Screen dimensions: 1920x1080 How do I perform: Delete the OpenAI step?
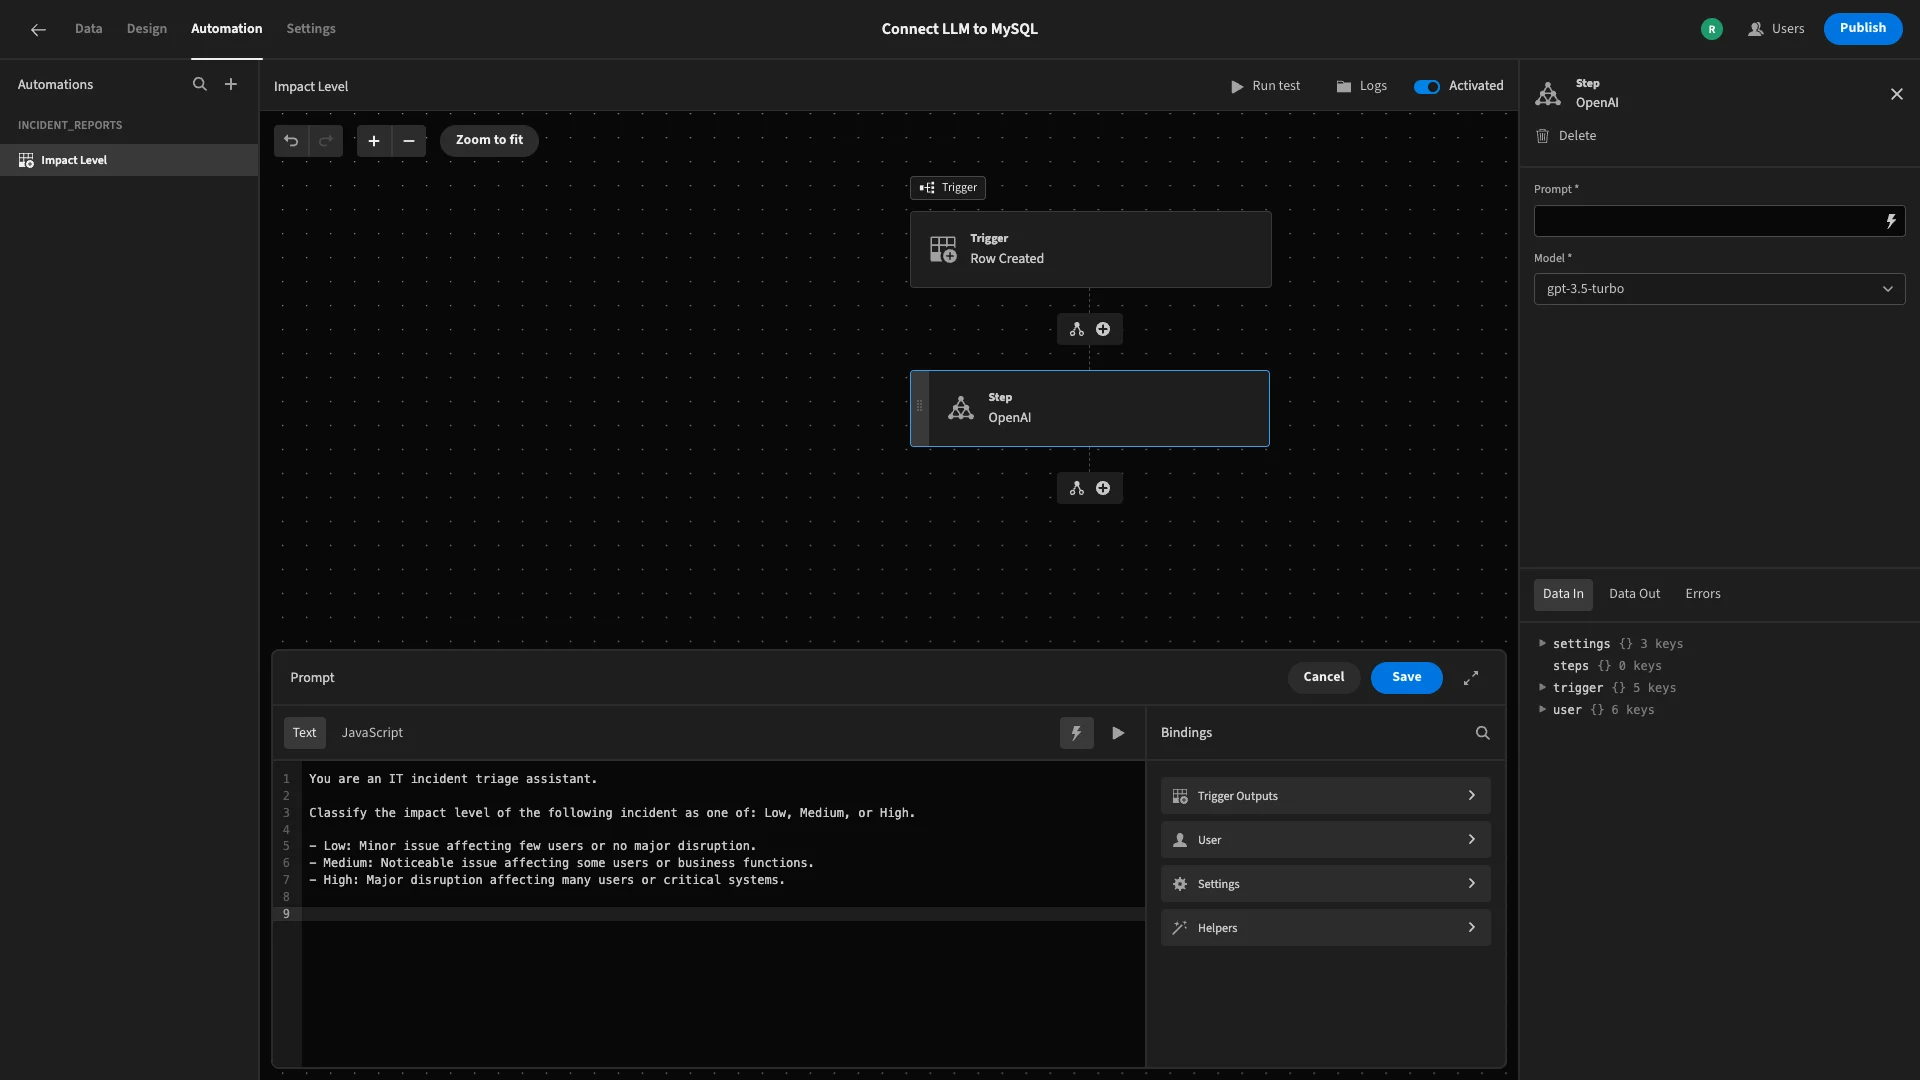tap(1567, 136)
